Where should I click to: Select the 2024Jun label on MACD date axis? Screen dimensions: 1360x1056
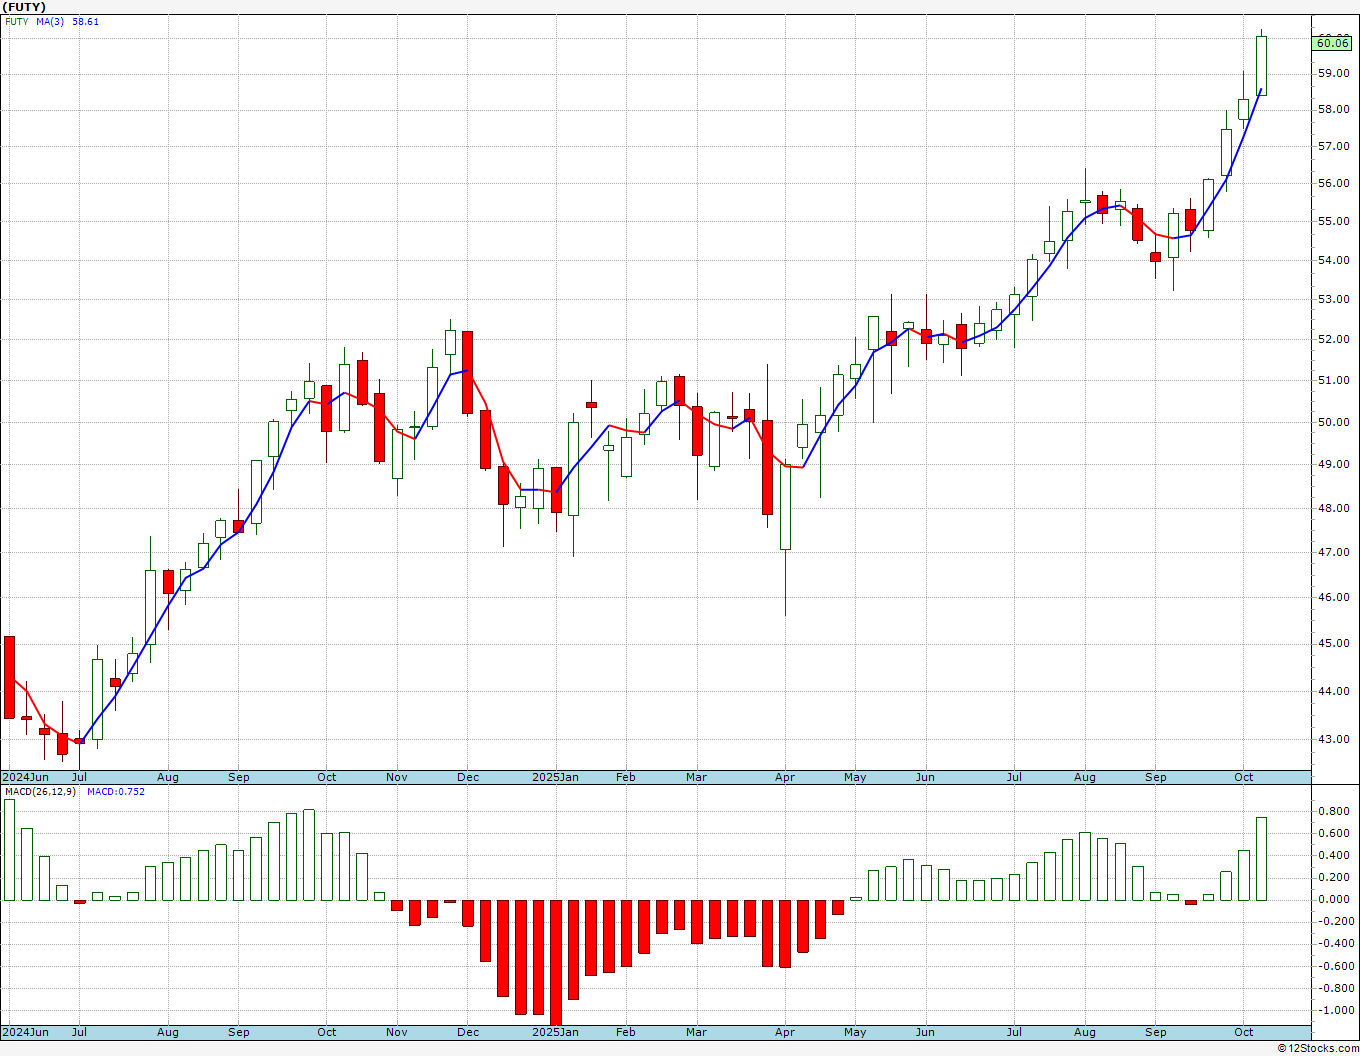pyautogui.click(x=25, y=1032)
